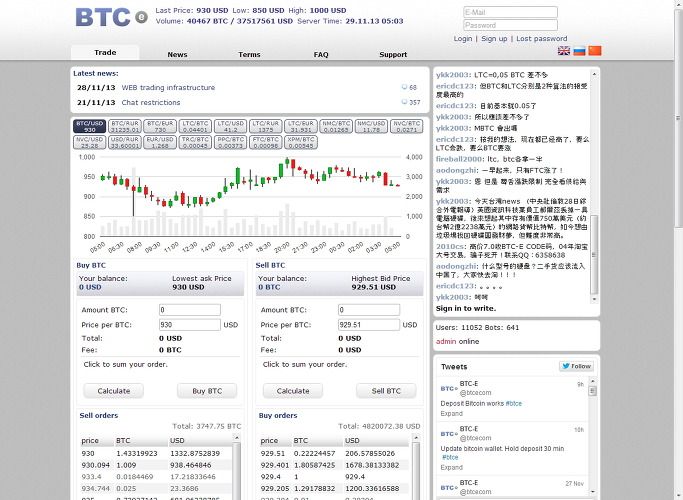Select the LTC/USD pair tab
This screenshot has width=683, height=500.
tap(230, 126)
